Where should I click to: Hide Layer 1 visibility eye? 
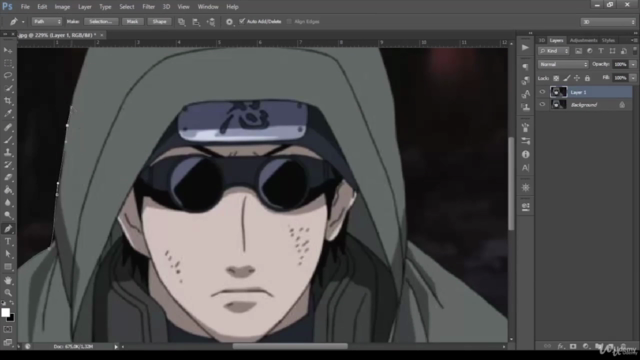pos(542,92)
